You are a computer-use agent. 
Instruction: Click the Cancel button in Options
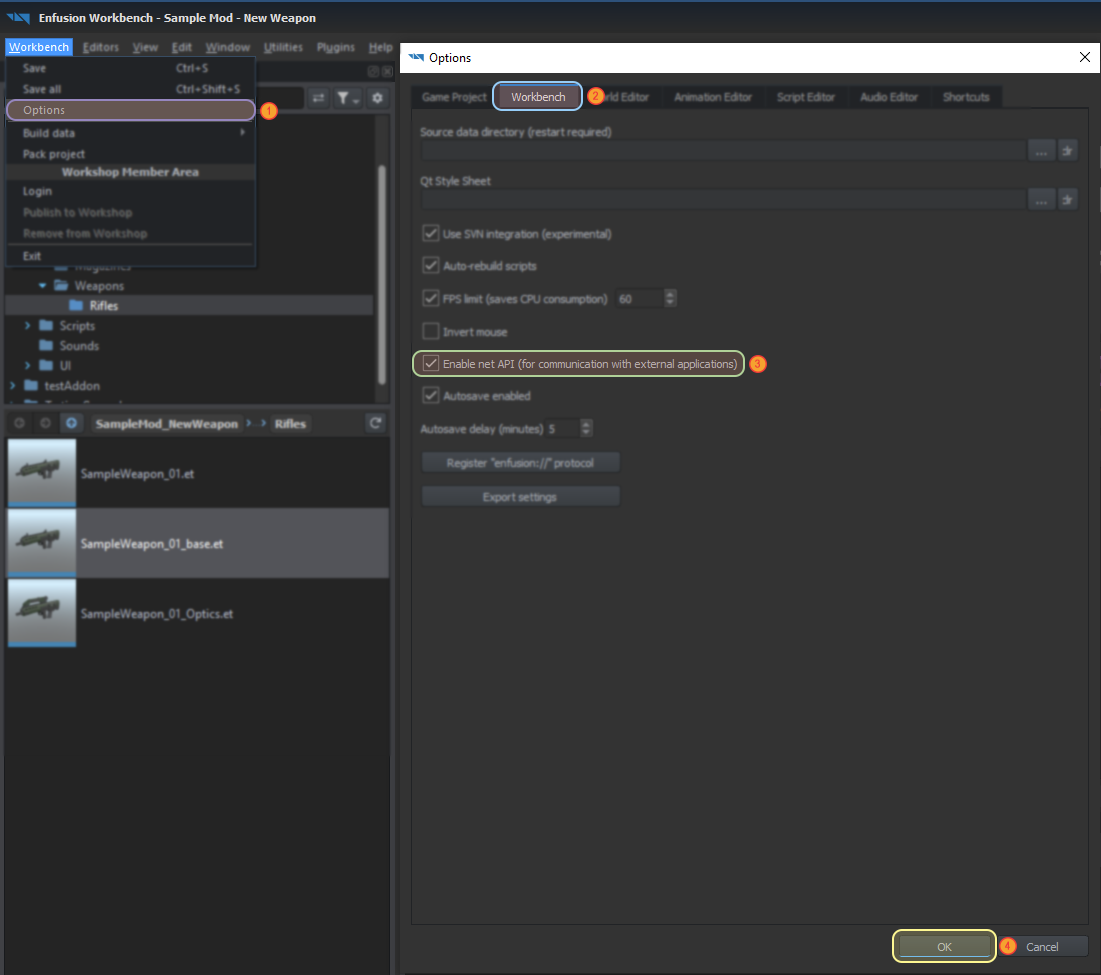pos(1042,946)
